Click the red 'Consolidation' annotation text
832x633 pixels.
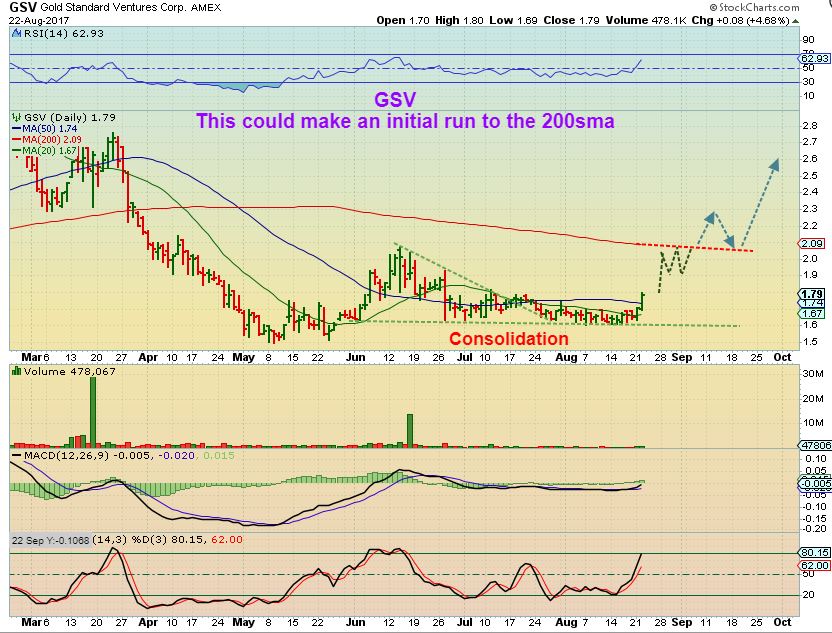pyautogui.click(x=509, y=339)
